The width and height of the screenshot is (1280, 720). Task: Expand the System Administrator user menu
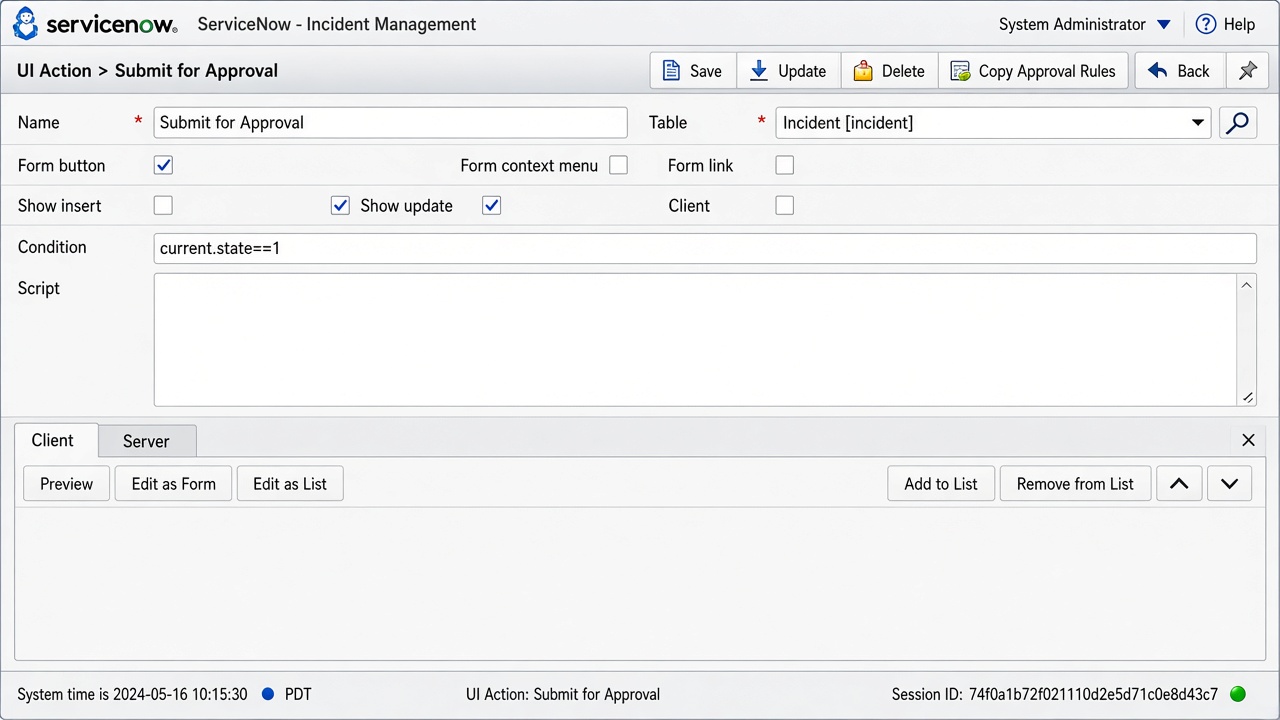tap(1084, 24)
